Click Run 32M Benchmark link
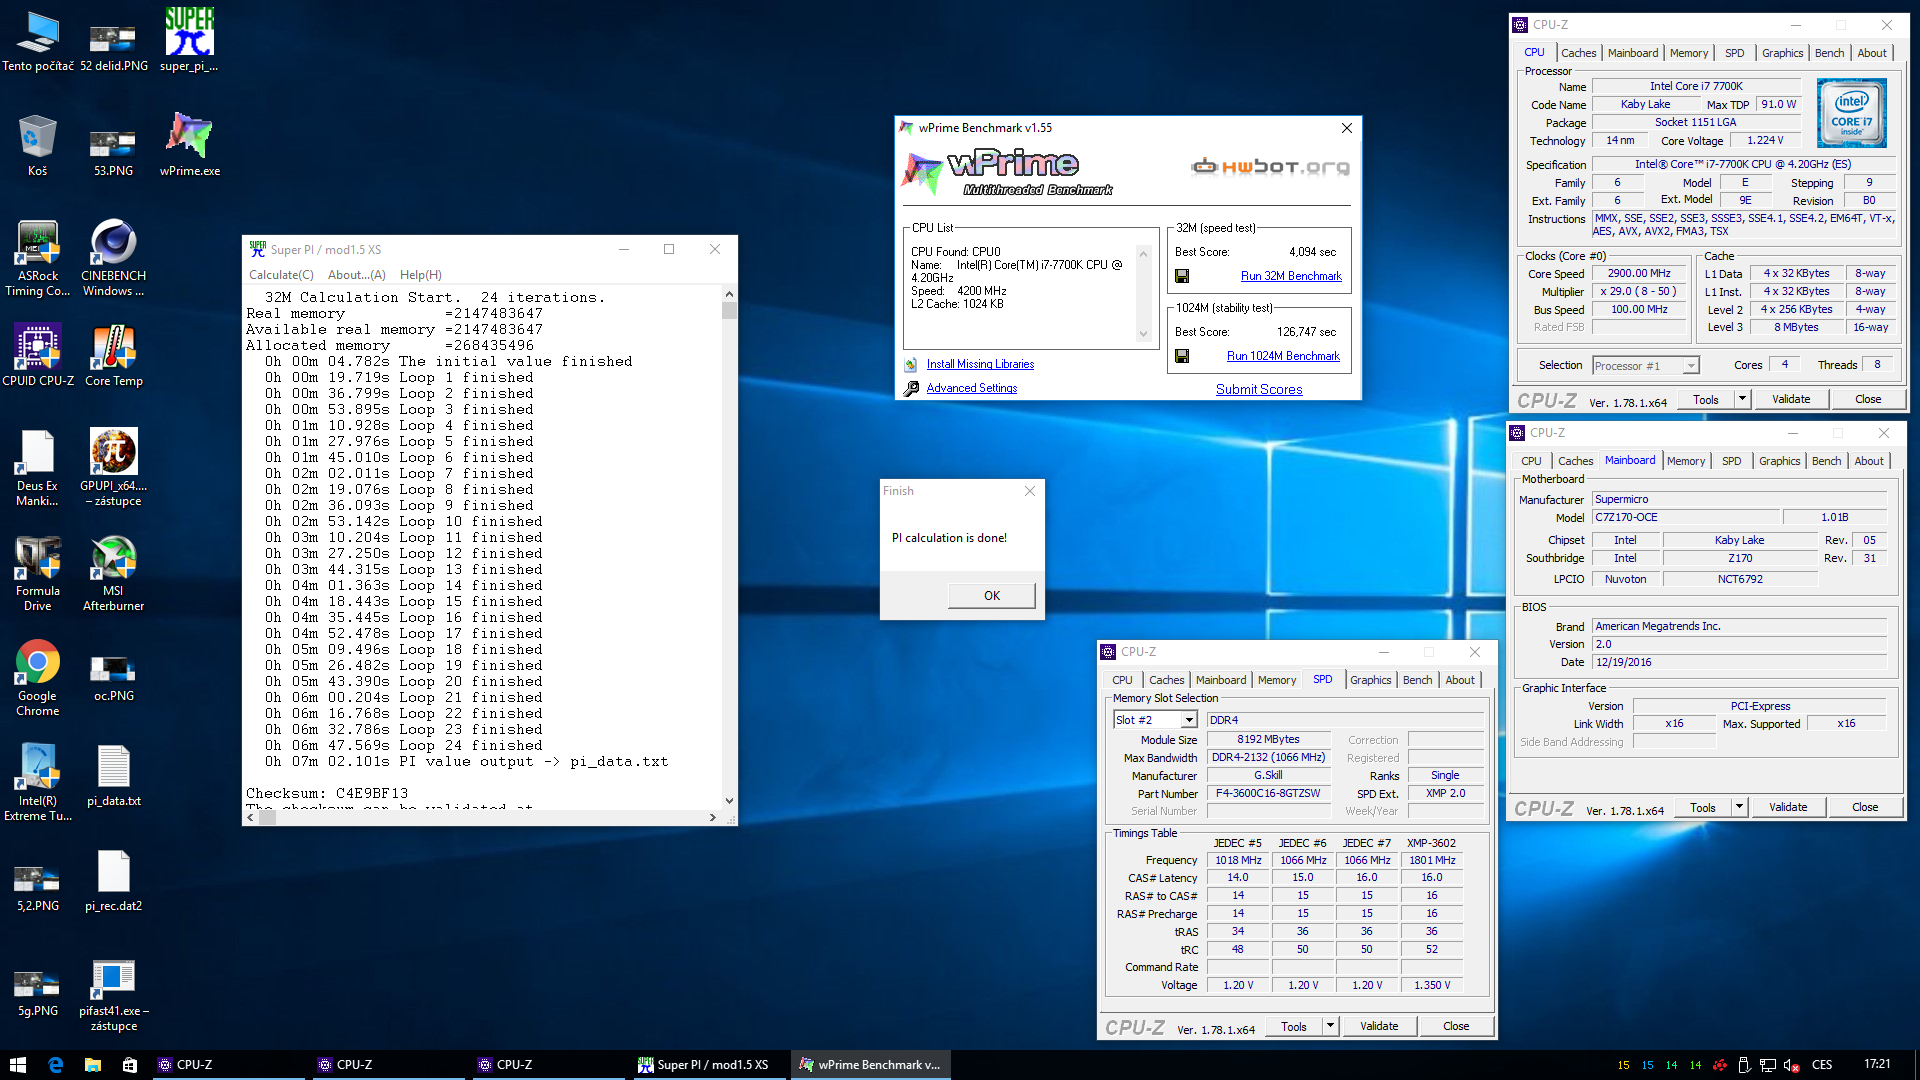 (x=1291, y=276)
